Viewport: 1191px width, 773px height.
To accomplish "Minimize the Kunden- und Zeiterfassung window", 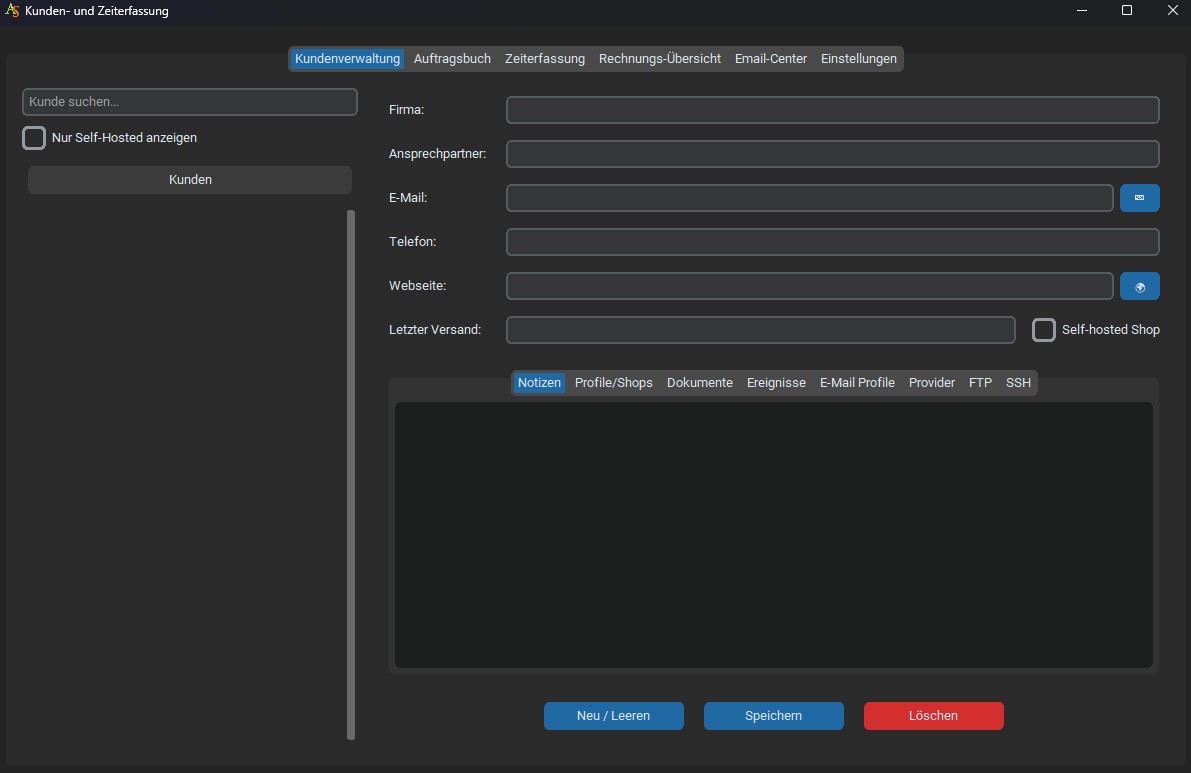I will (1082, 11).
